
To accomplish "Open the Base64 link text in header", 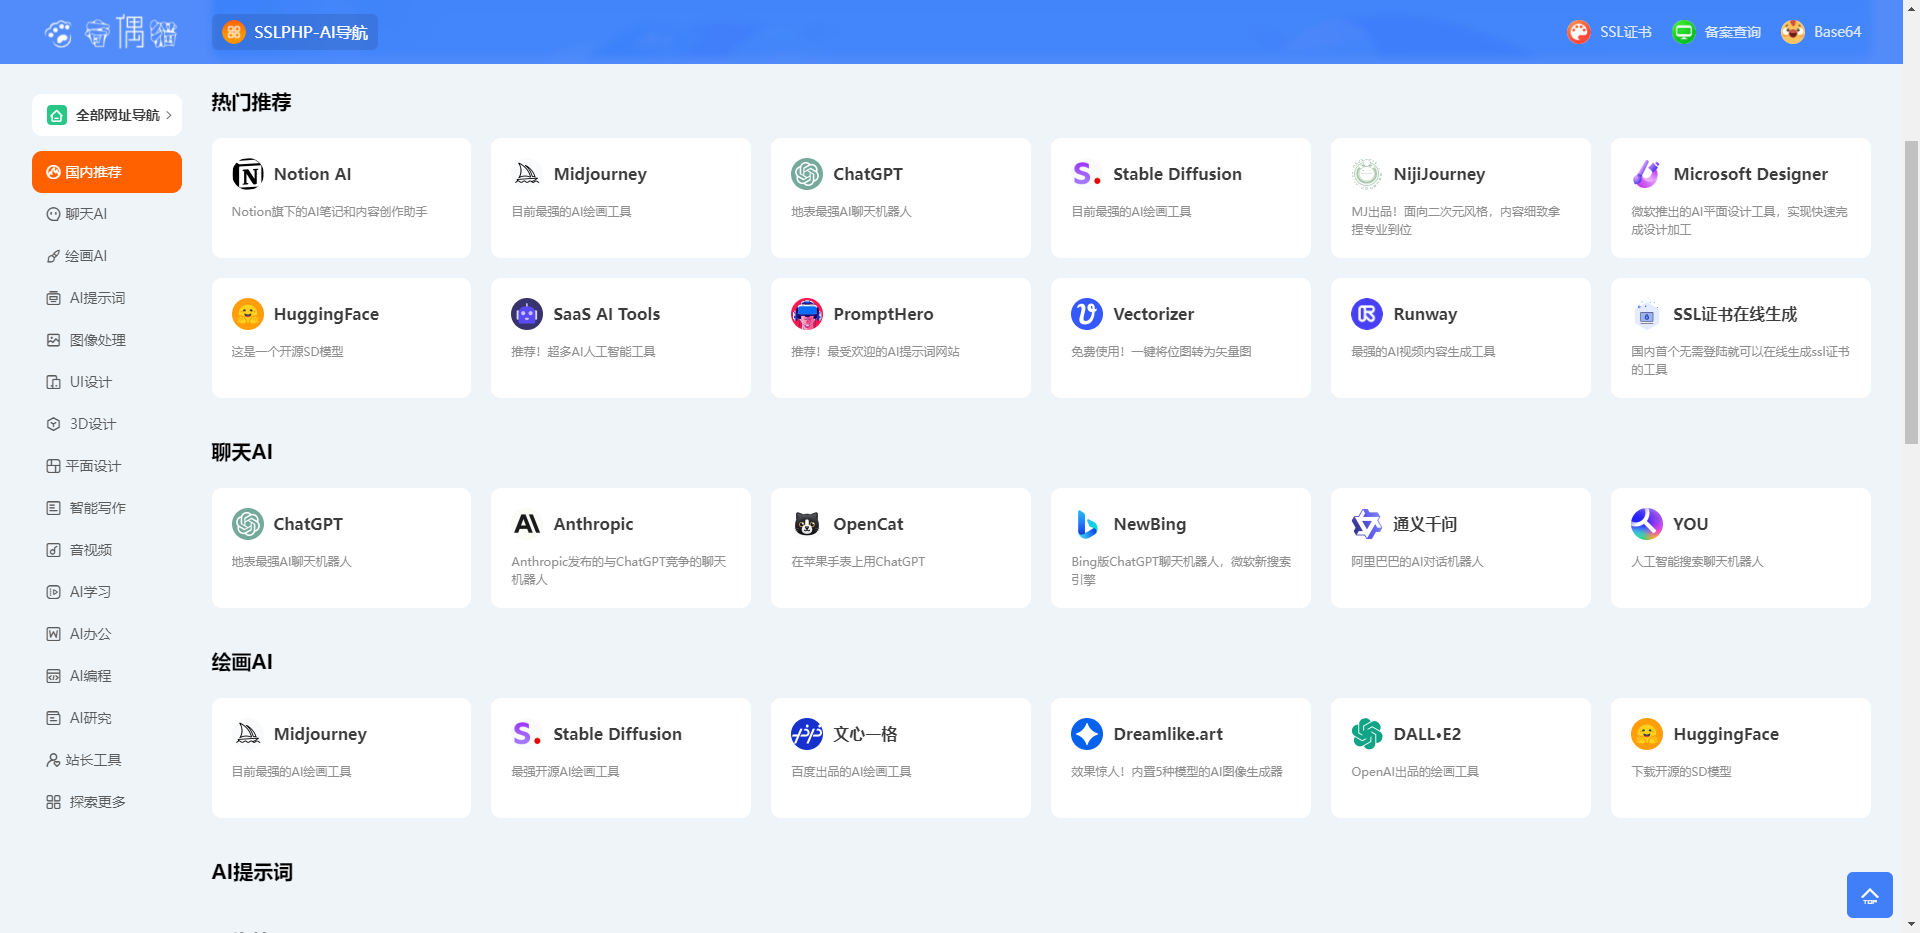I will pyautogui.click(x=1838, y=32).
